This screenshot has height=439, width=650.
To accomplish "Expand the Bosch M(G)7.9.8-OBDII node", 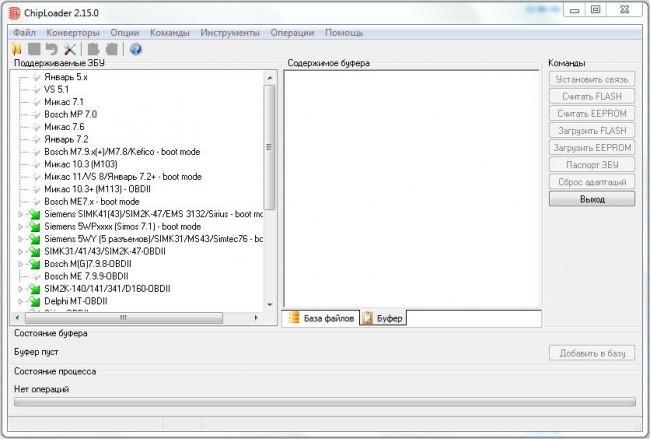I will (x=20, y=264).
